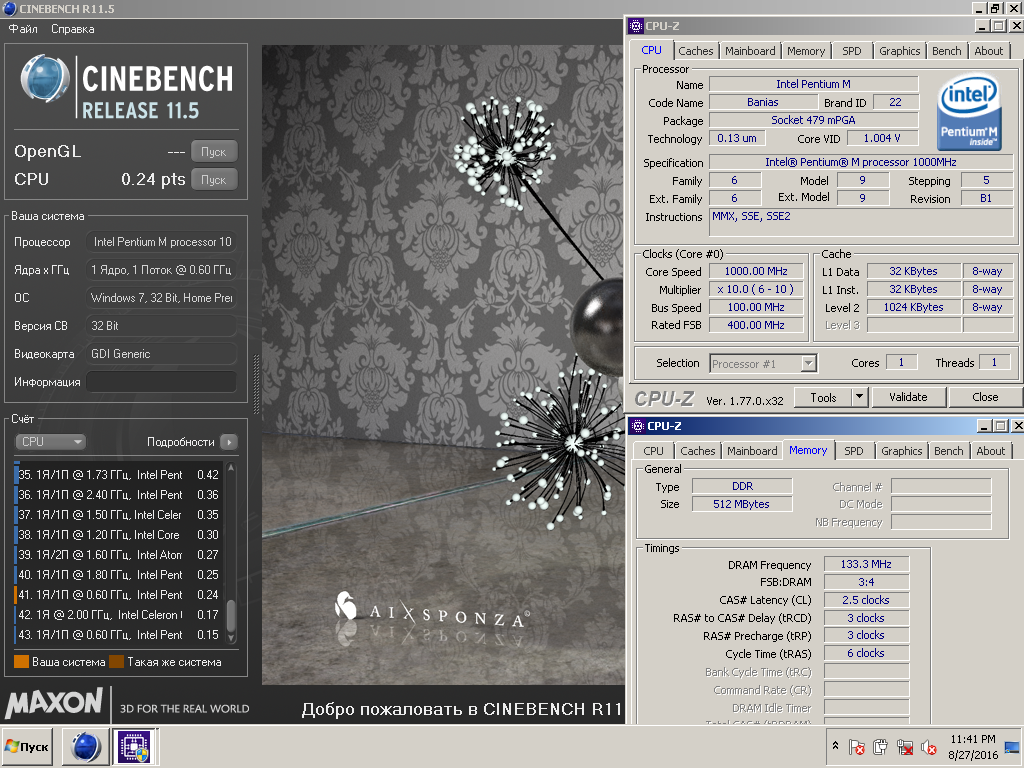The width and height of the screenshot is (1024, 768).
Task: Click the Action Center flag tray icon
Action: click(857, 746)
